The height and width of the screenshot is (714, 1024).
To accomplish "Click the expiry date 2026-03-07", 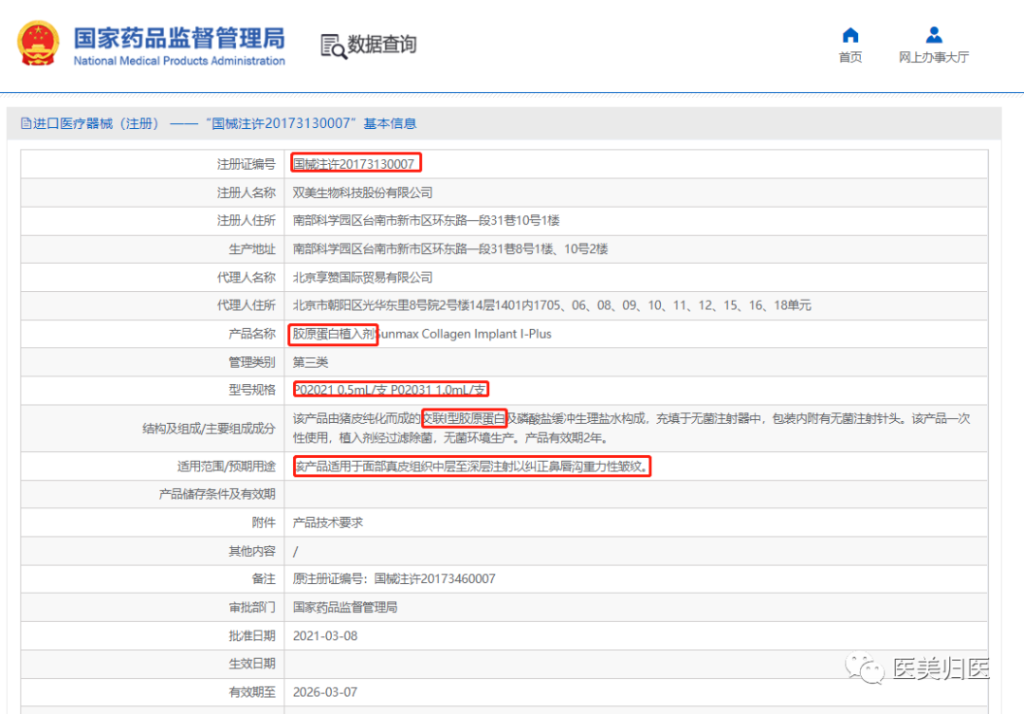I will click(325, 692).
